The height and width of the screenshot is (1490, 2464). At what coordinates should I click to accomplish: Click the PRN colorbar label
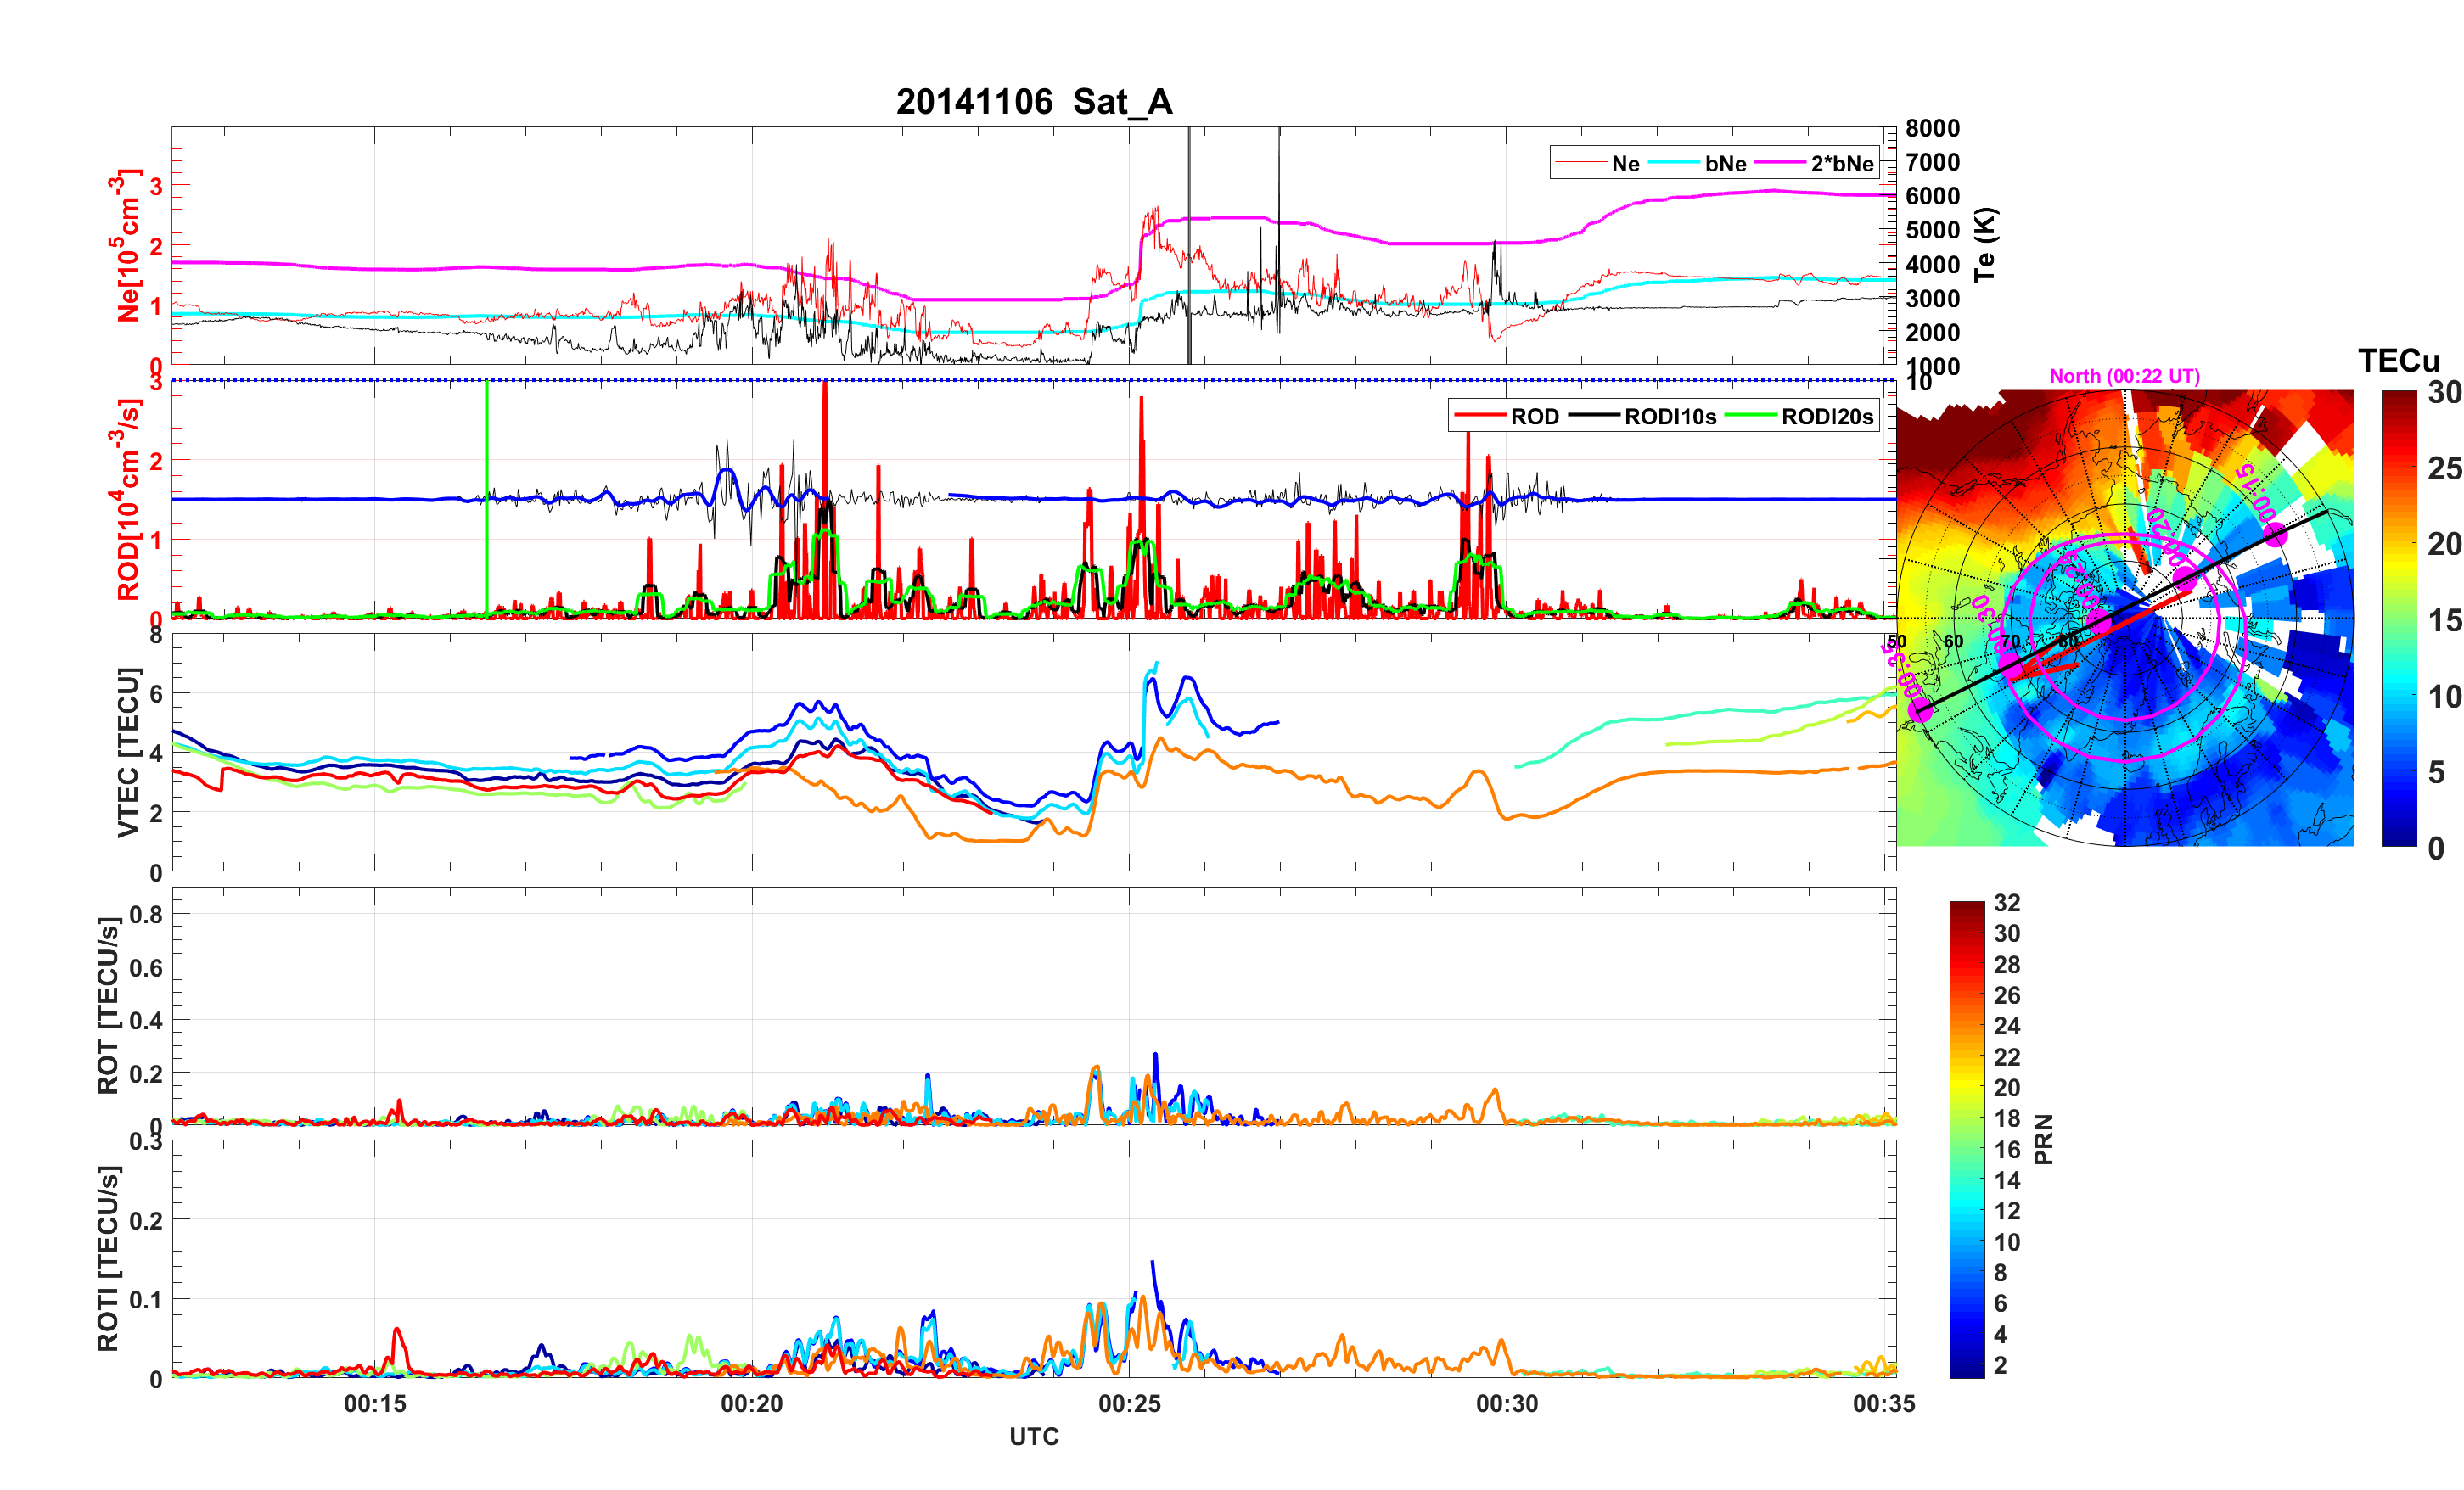tap(2044, 1139)
